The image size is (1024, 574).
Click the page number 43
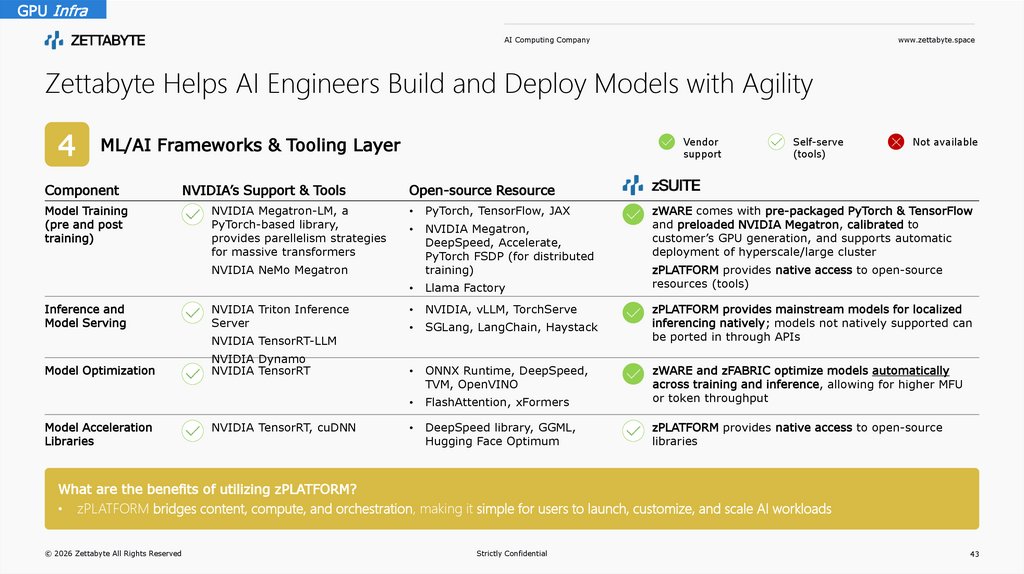pos(974,554)
